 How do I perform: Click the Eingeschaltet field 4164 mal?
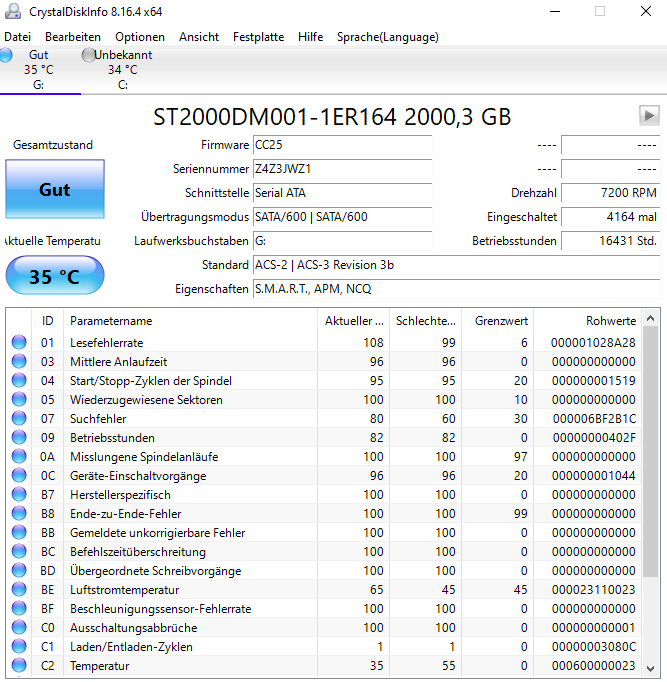click(610, 217)
